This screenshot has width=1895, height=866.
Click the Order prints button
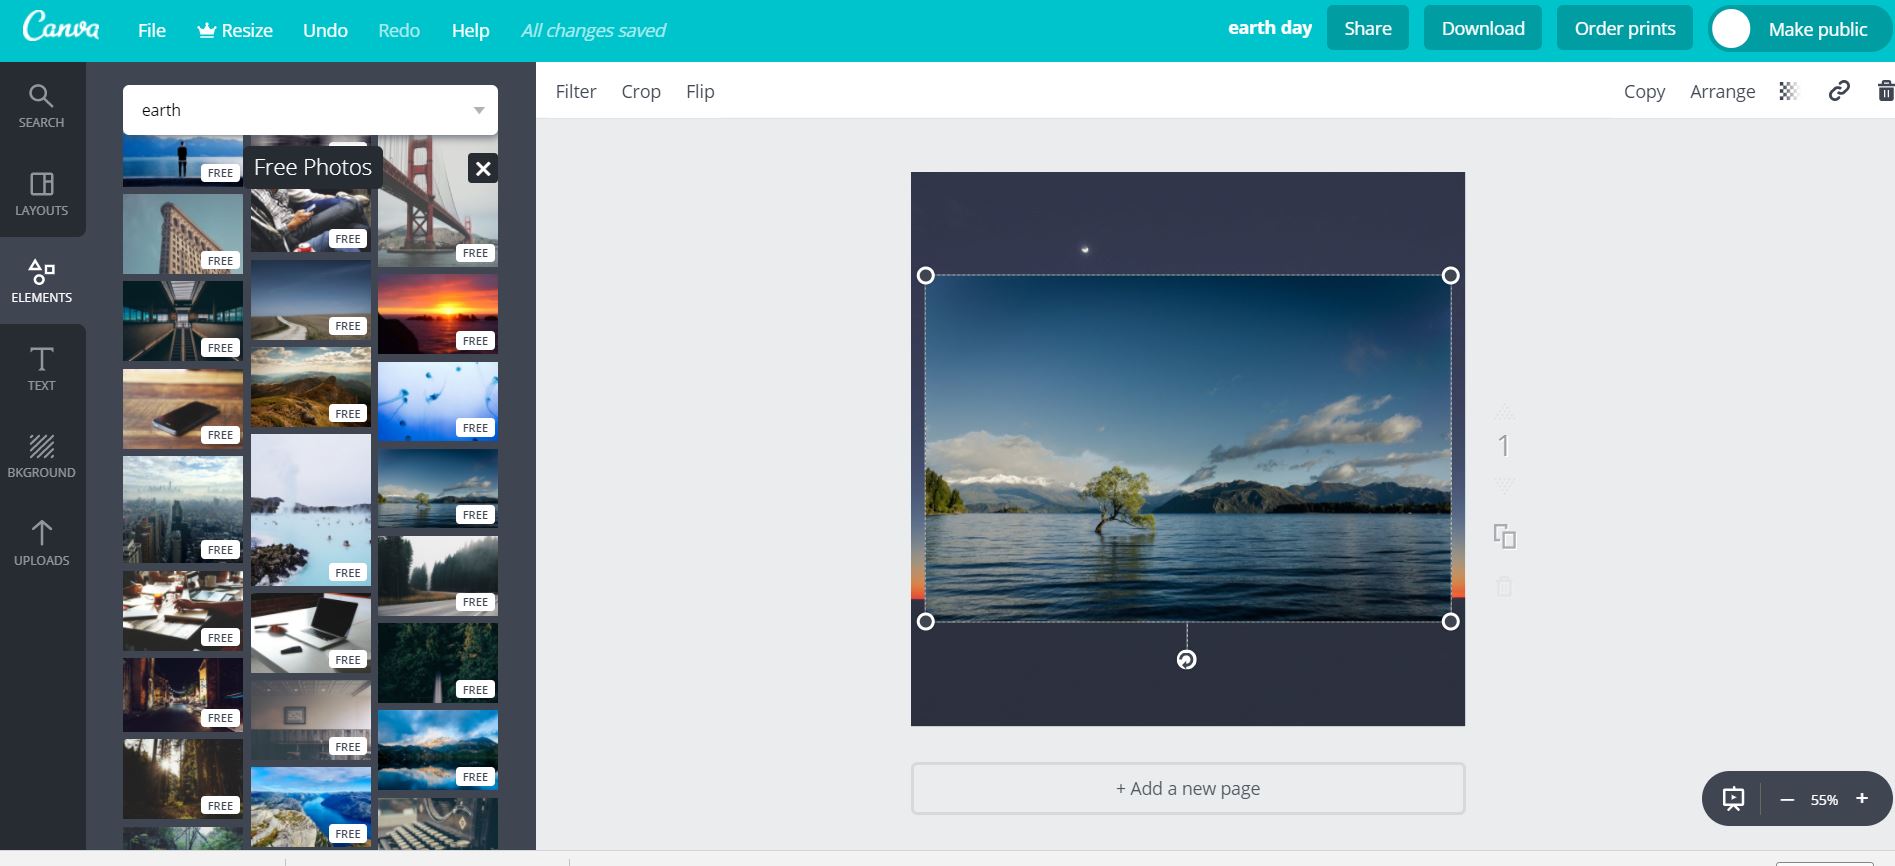[x=1625, y=28]
